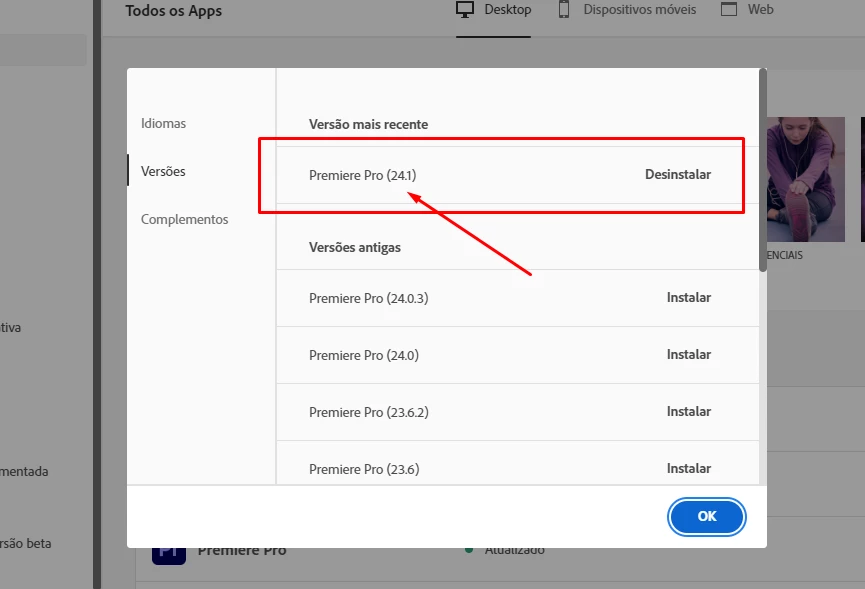Click the Web browser window icon
The image size is (865, 589).
[x=729, y=9]
